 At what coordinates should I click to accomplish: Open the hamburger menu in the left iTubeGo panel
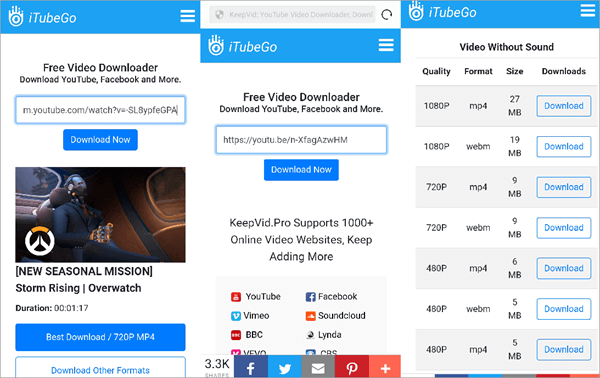pyautogui.click(x=188, y=16)
